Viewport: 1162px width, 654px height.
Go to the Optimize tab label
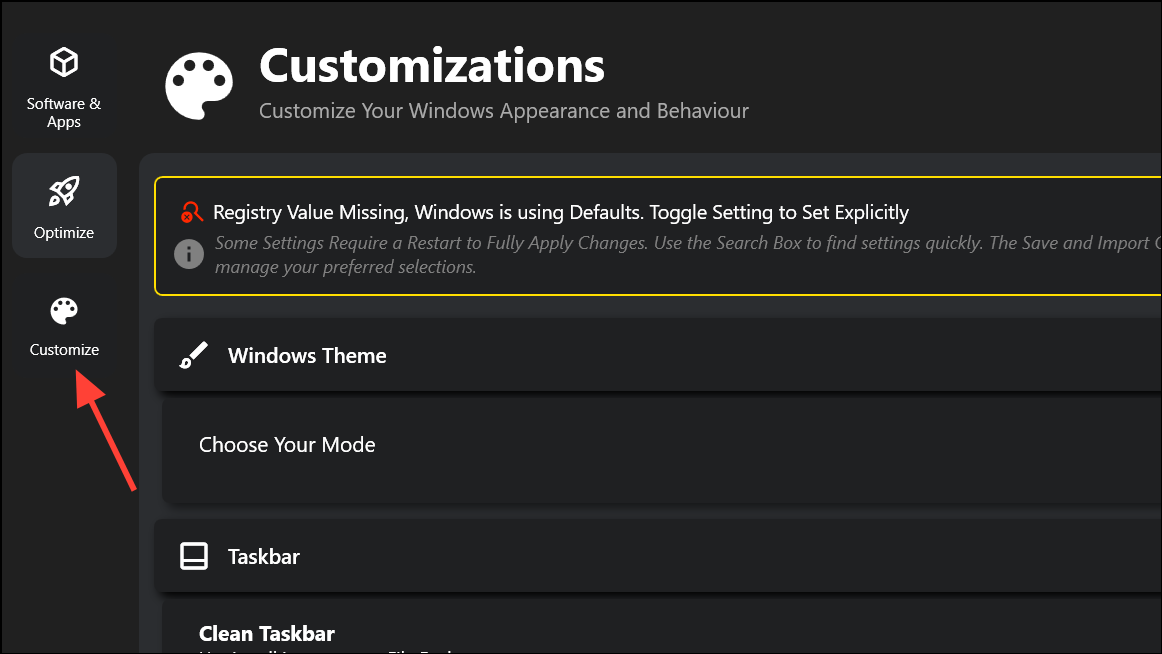64,233
